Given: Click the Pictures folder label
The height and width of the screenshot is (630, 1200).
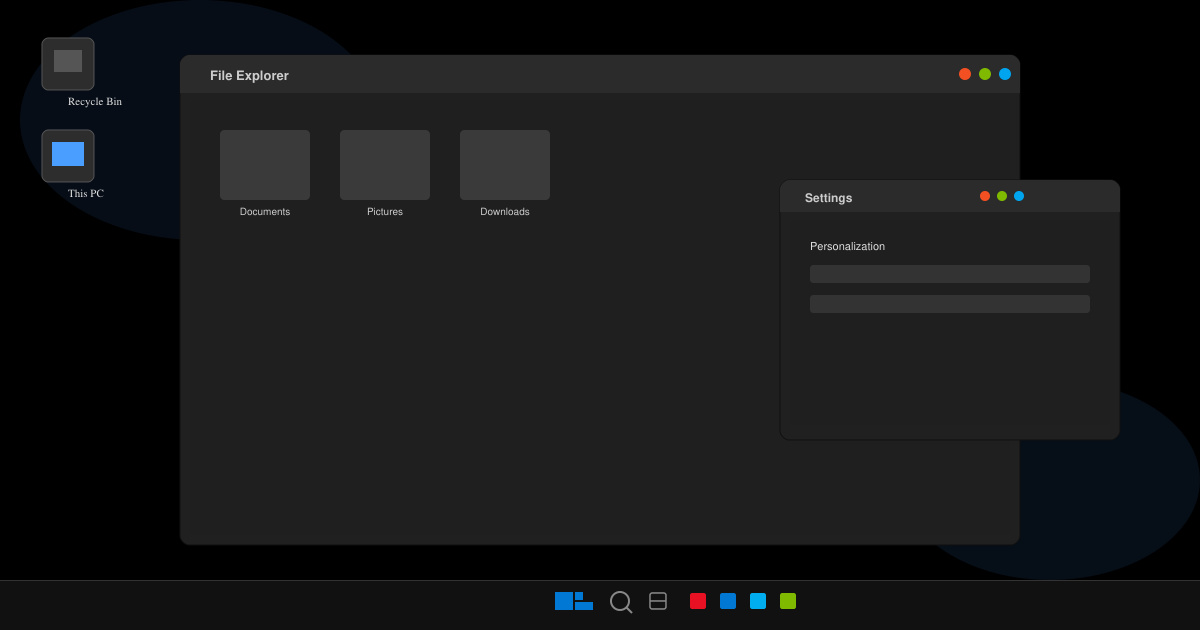Looking at the screenshot, I should tap(385, 212).
